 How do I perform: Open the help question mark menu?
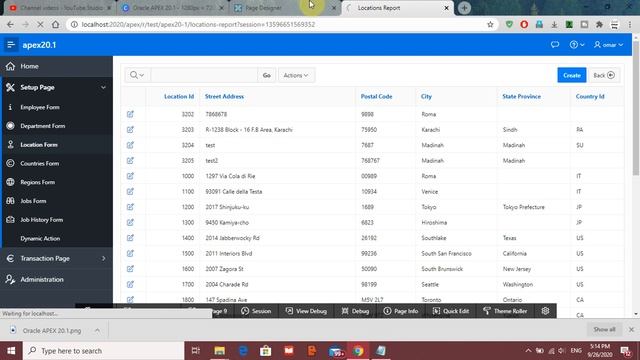(x=577, y=44)
